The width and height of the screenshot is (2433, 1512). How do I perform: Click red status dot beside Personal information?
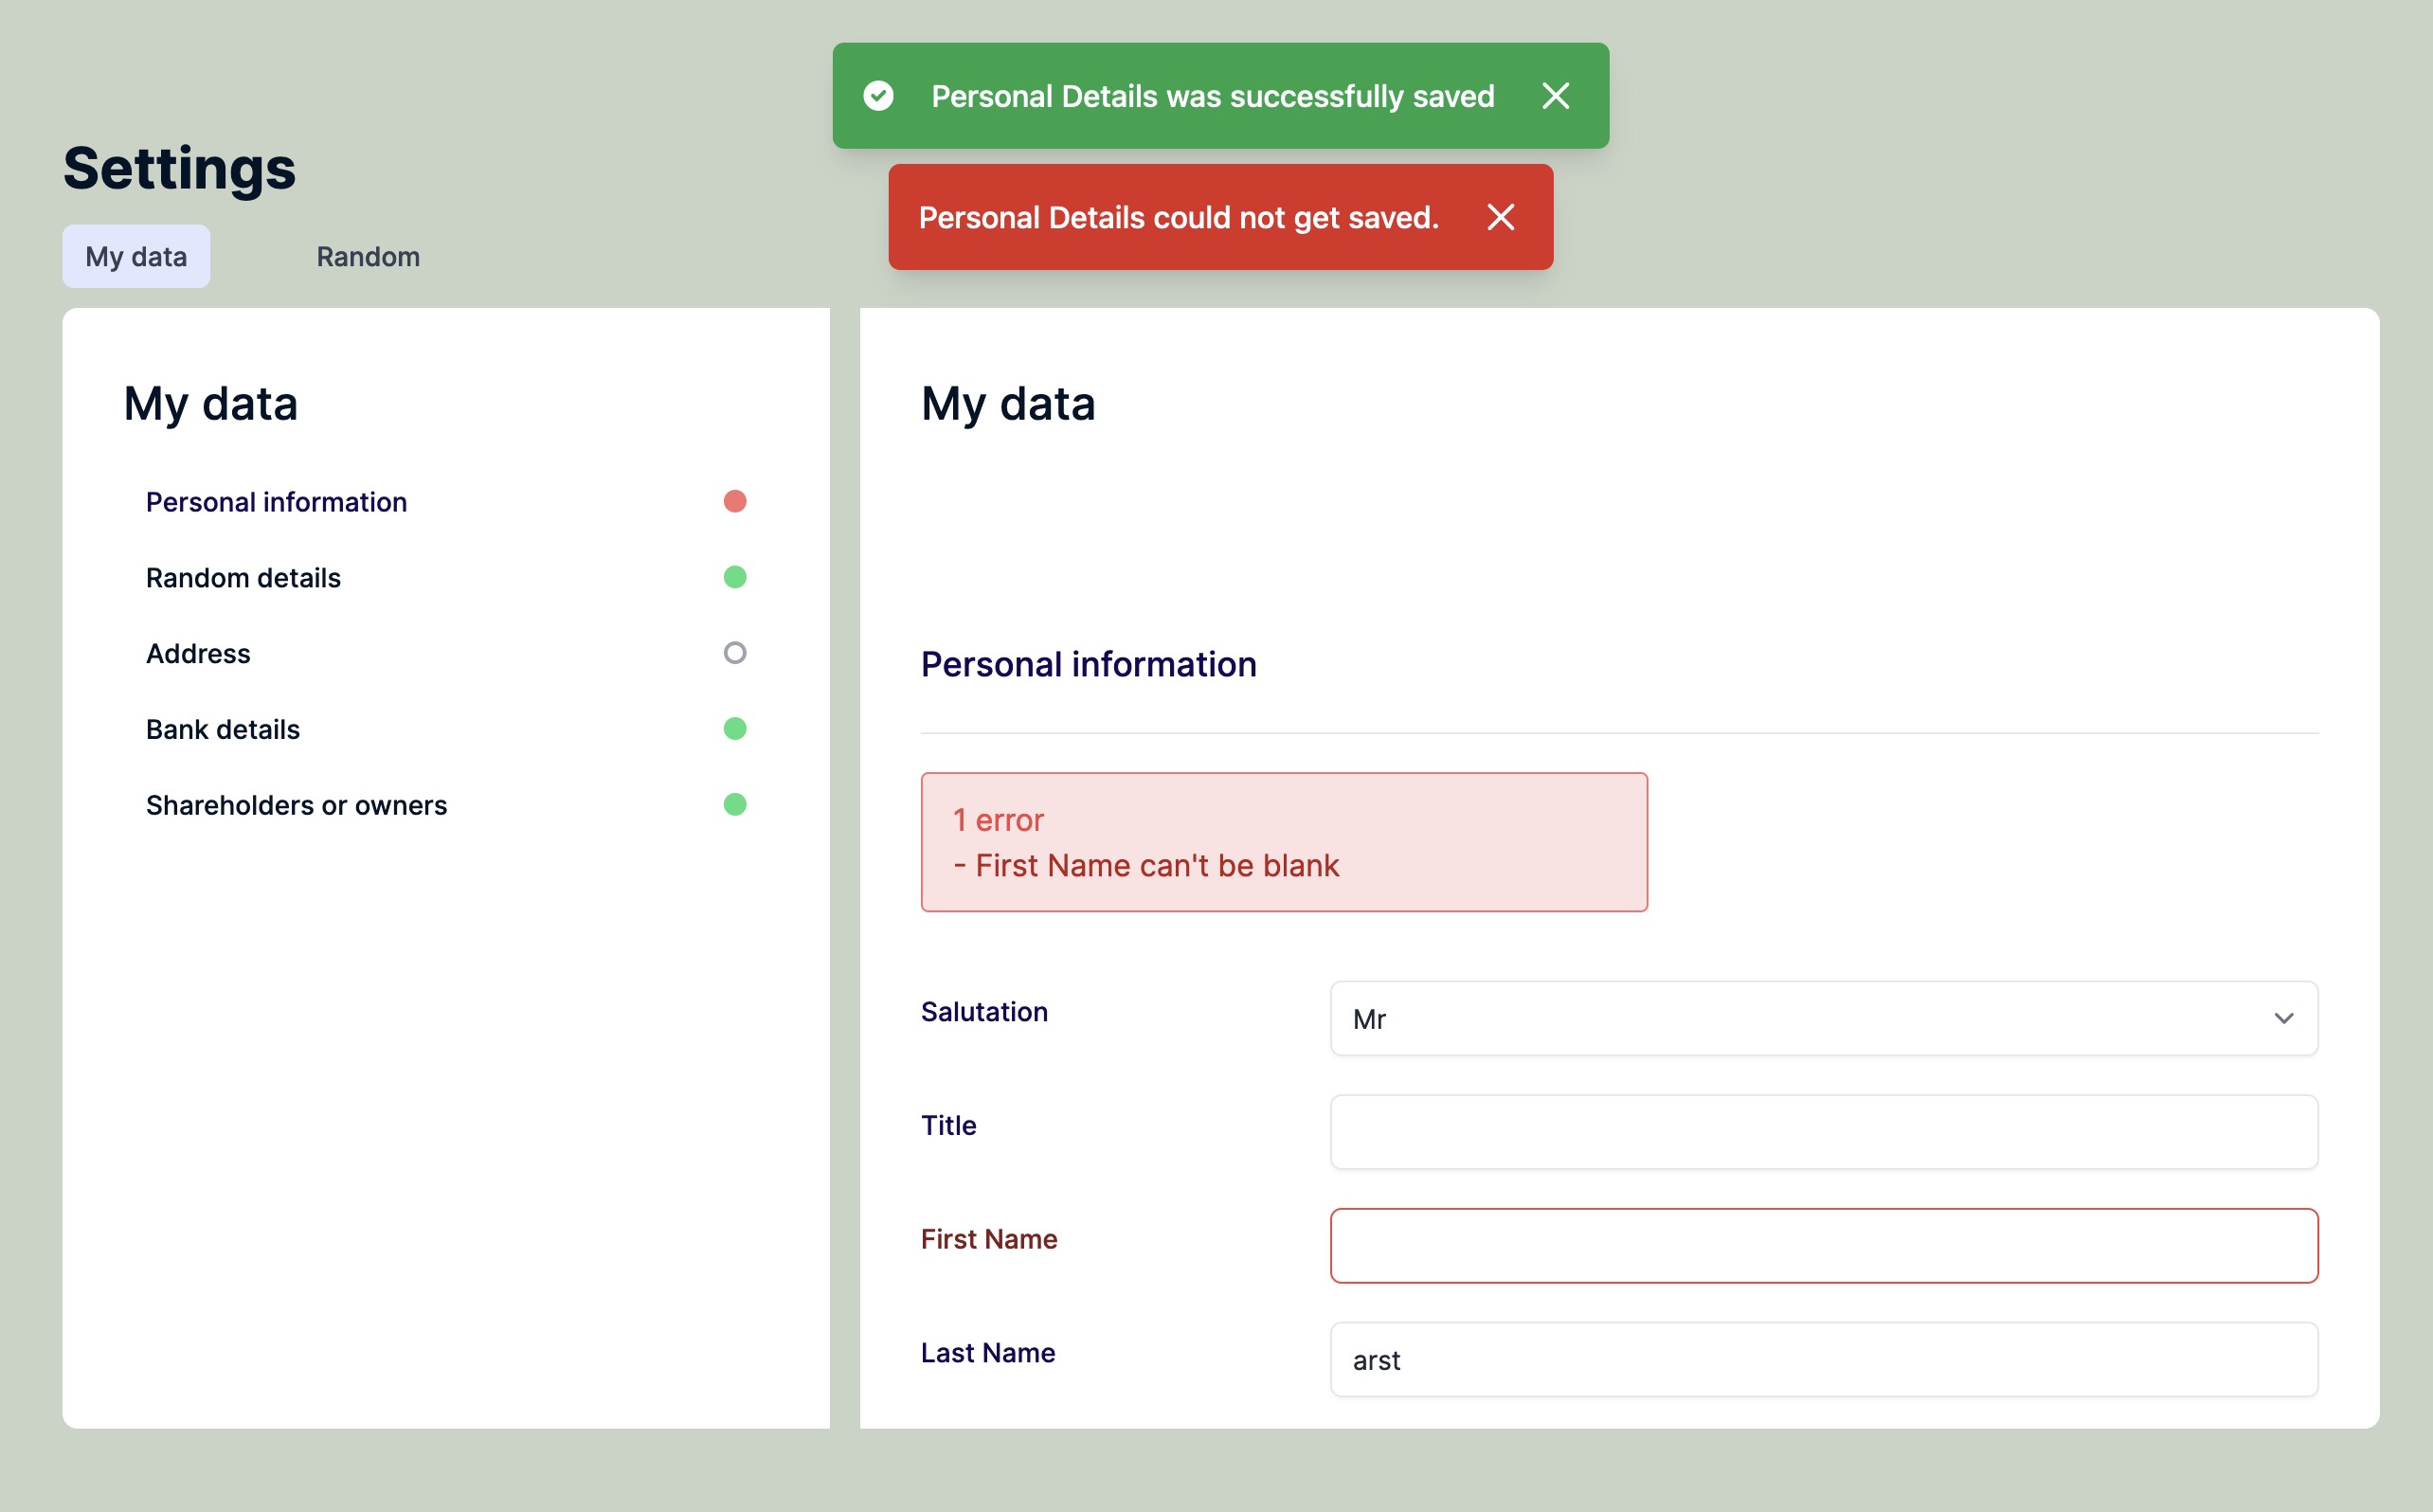pyautogui.click(x=735, y=501)
